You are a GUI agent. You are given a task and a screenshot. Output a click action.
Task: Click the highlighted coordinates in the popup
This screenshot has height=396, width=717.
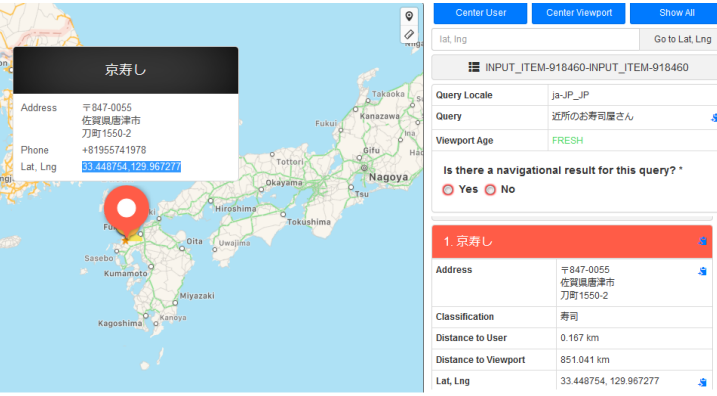tap(131, 166)
